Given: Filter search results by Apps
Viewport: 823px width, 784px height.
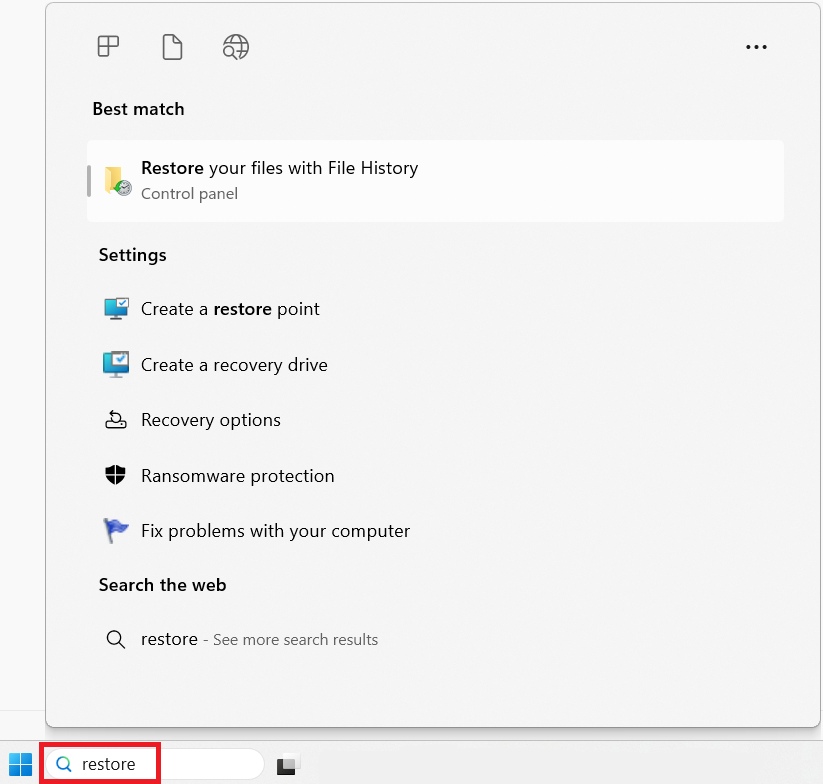Looking at the screenshot, I should click(108, 46).
